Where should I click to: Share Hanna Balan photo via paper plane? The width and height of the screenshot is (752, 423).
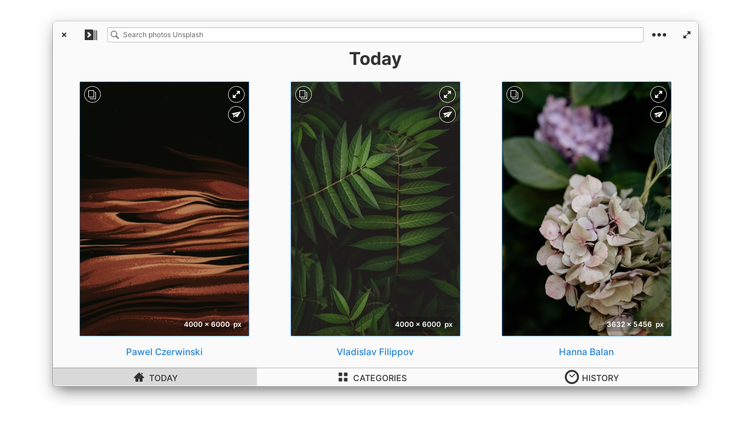click(x=658, y=115)
